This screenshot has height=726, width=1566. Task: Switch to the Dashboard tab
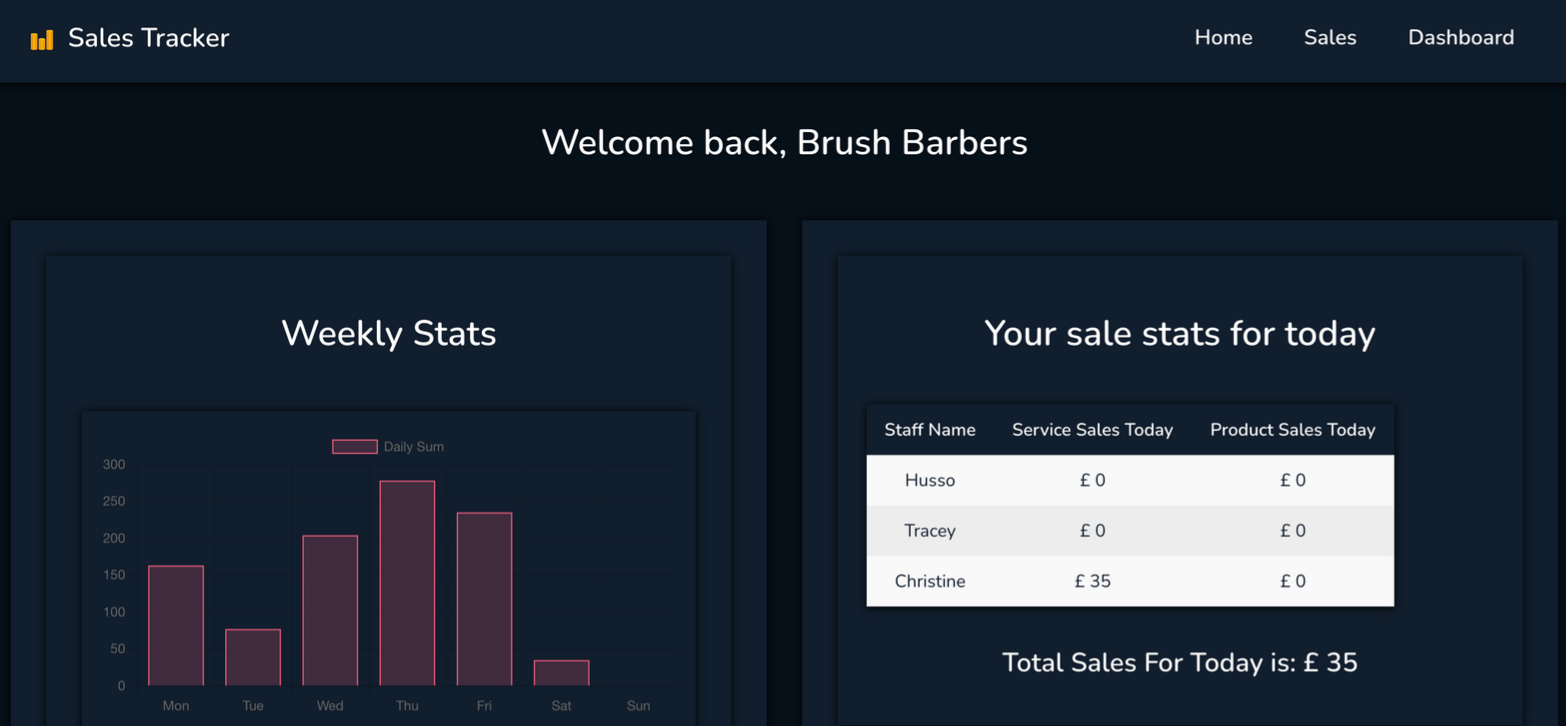point(1460,37)
